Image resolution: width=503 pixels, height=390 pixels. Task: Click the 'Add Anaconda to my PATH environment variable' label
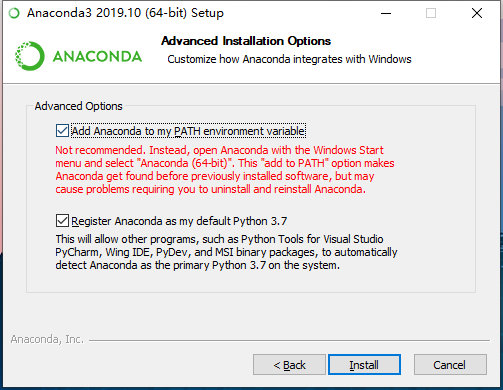pyautogui.click(x=188, y=131)
